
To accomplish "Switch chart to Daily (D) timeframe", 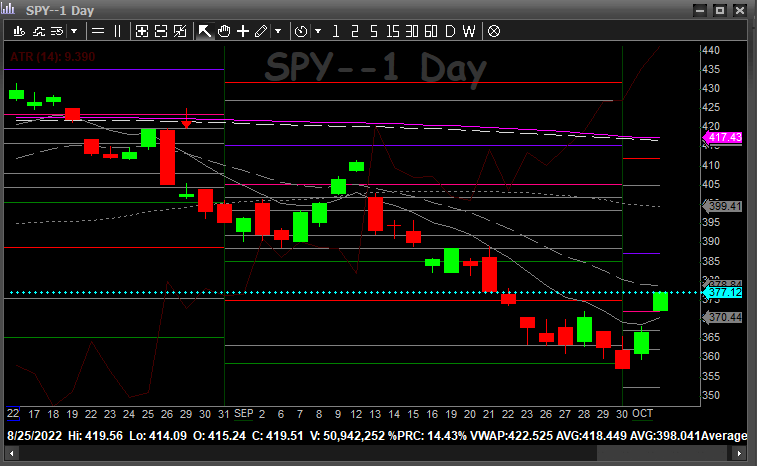I will point(449,31).
